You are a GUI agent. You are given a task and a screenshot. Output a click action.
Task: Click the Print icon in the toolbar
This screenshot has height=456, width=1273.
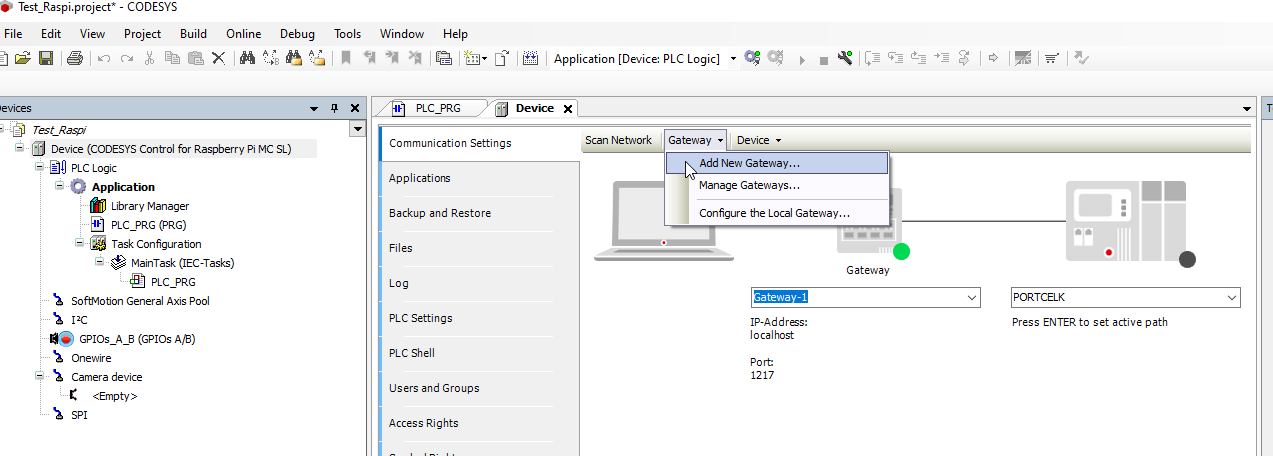click(74, 59)
